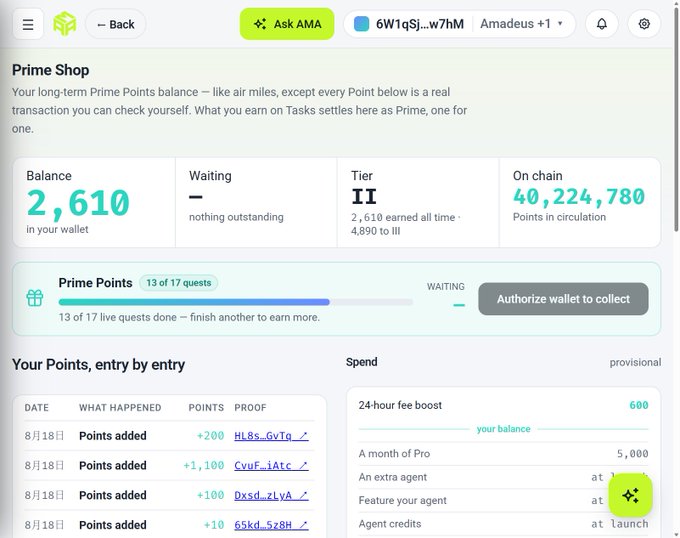Select the 24-hour fee boost item

coord(503,405)
